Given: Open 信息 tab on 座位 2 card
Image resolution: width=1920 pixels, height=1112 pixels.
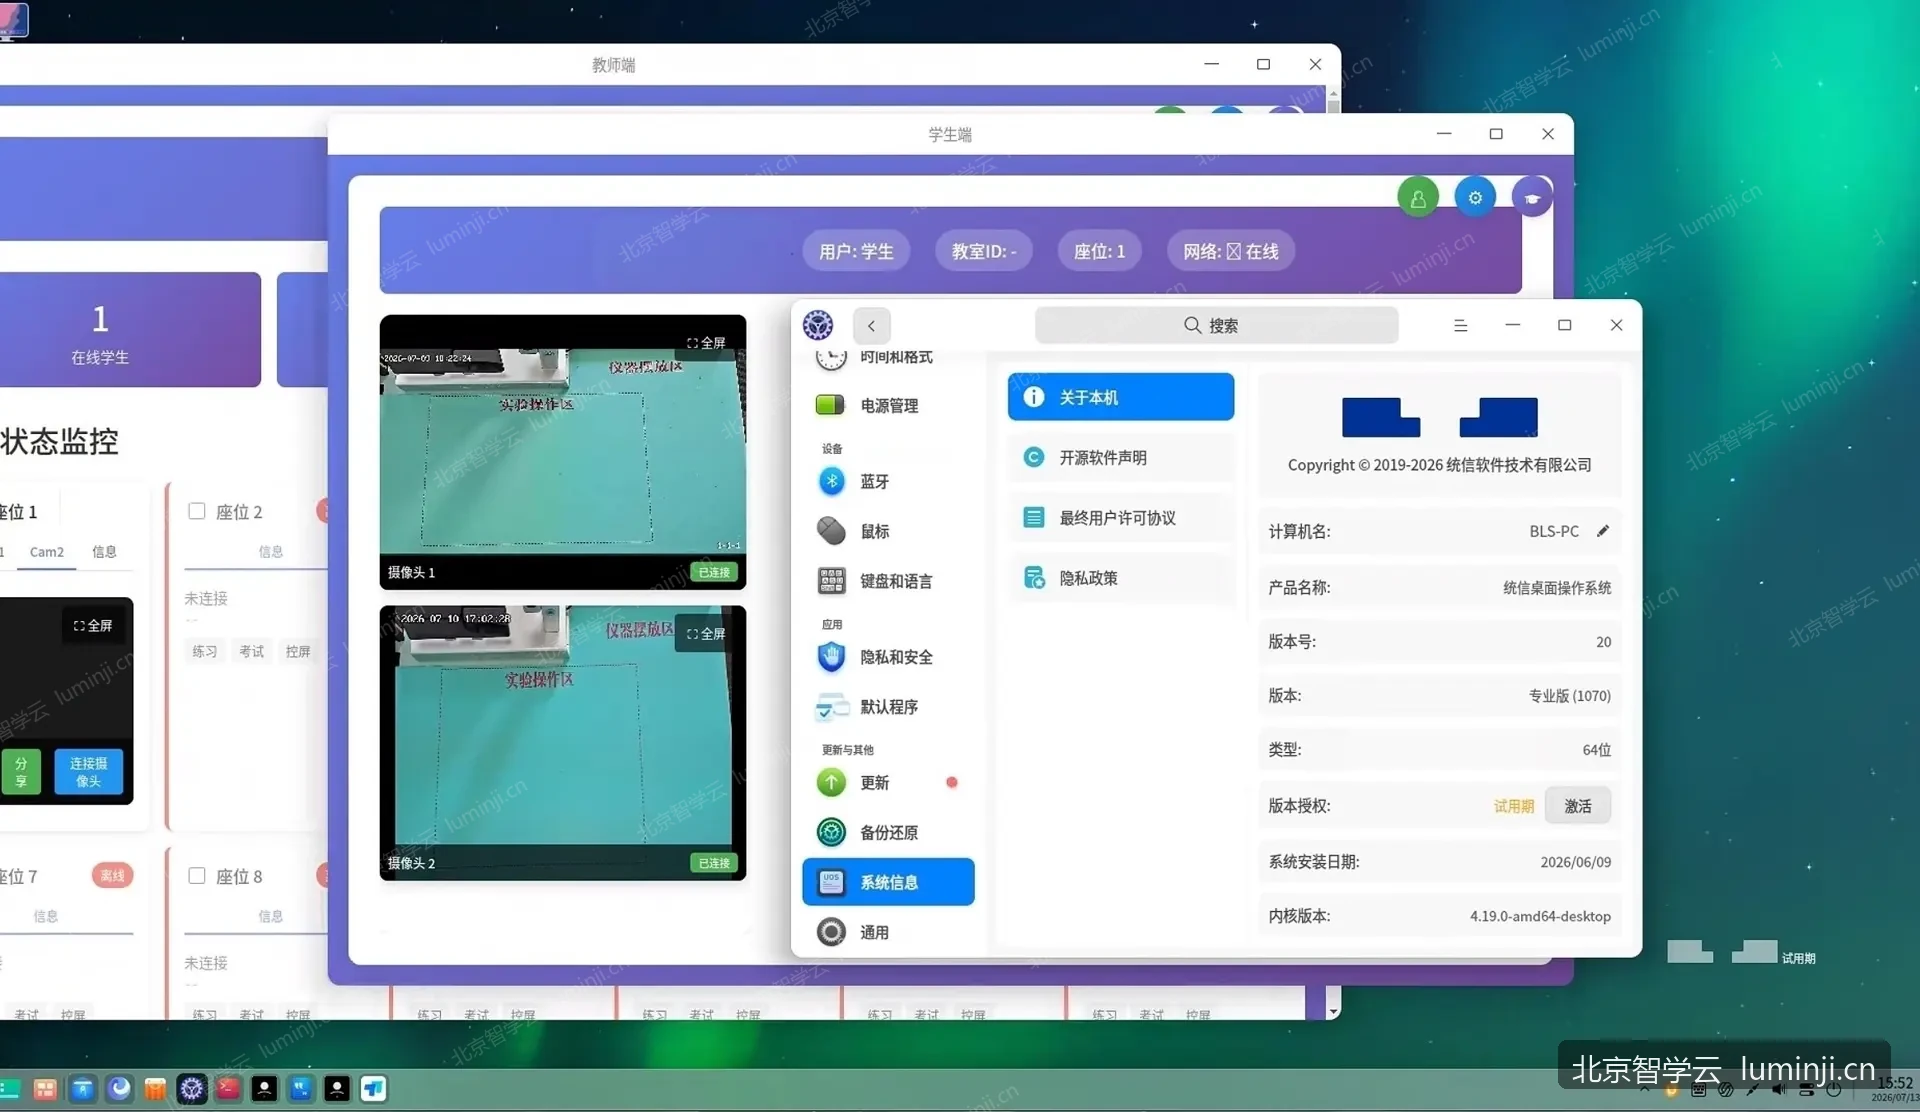Looking at the screenshot, I should click(271, 552).
